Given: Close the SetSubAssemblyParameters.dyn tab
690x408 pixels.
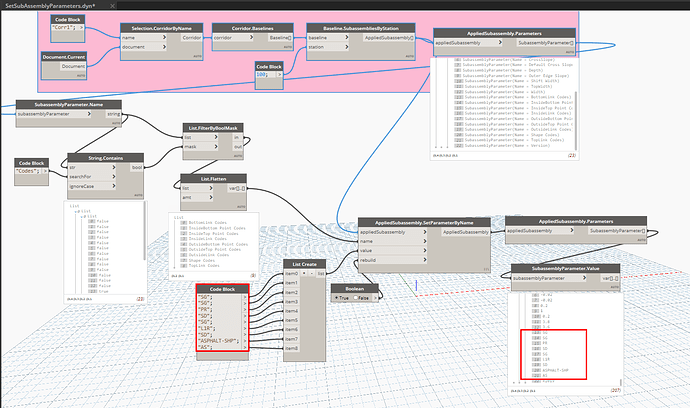Looking at the screenshot, I should pyautogui.click(x=112, y=6).
